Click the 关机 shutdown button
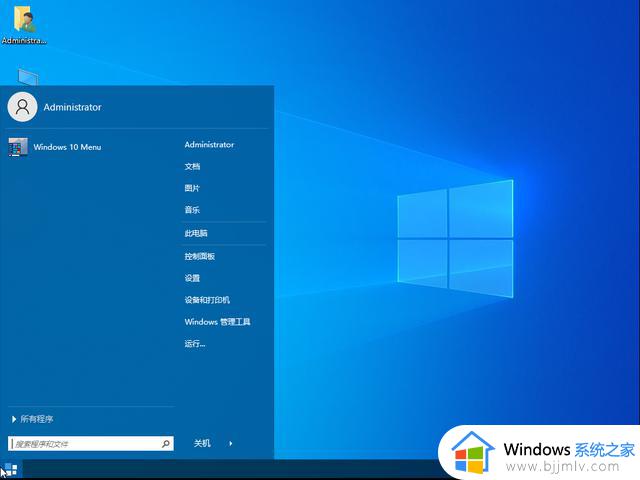The height and width of the screenshot is (480, 640). click(202, 443)
